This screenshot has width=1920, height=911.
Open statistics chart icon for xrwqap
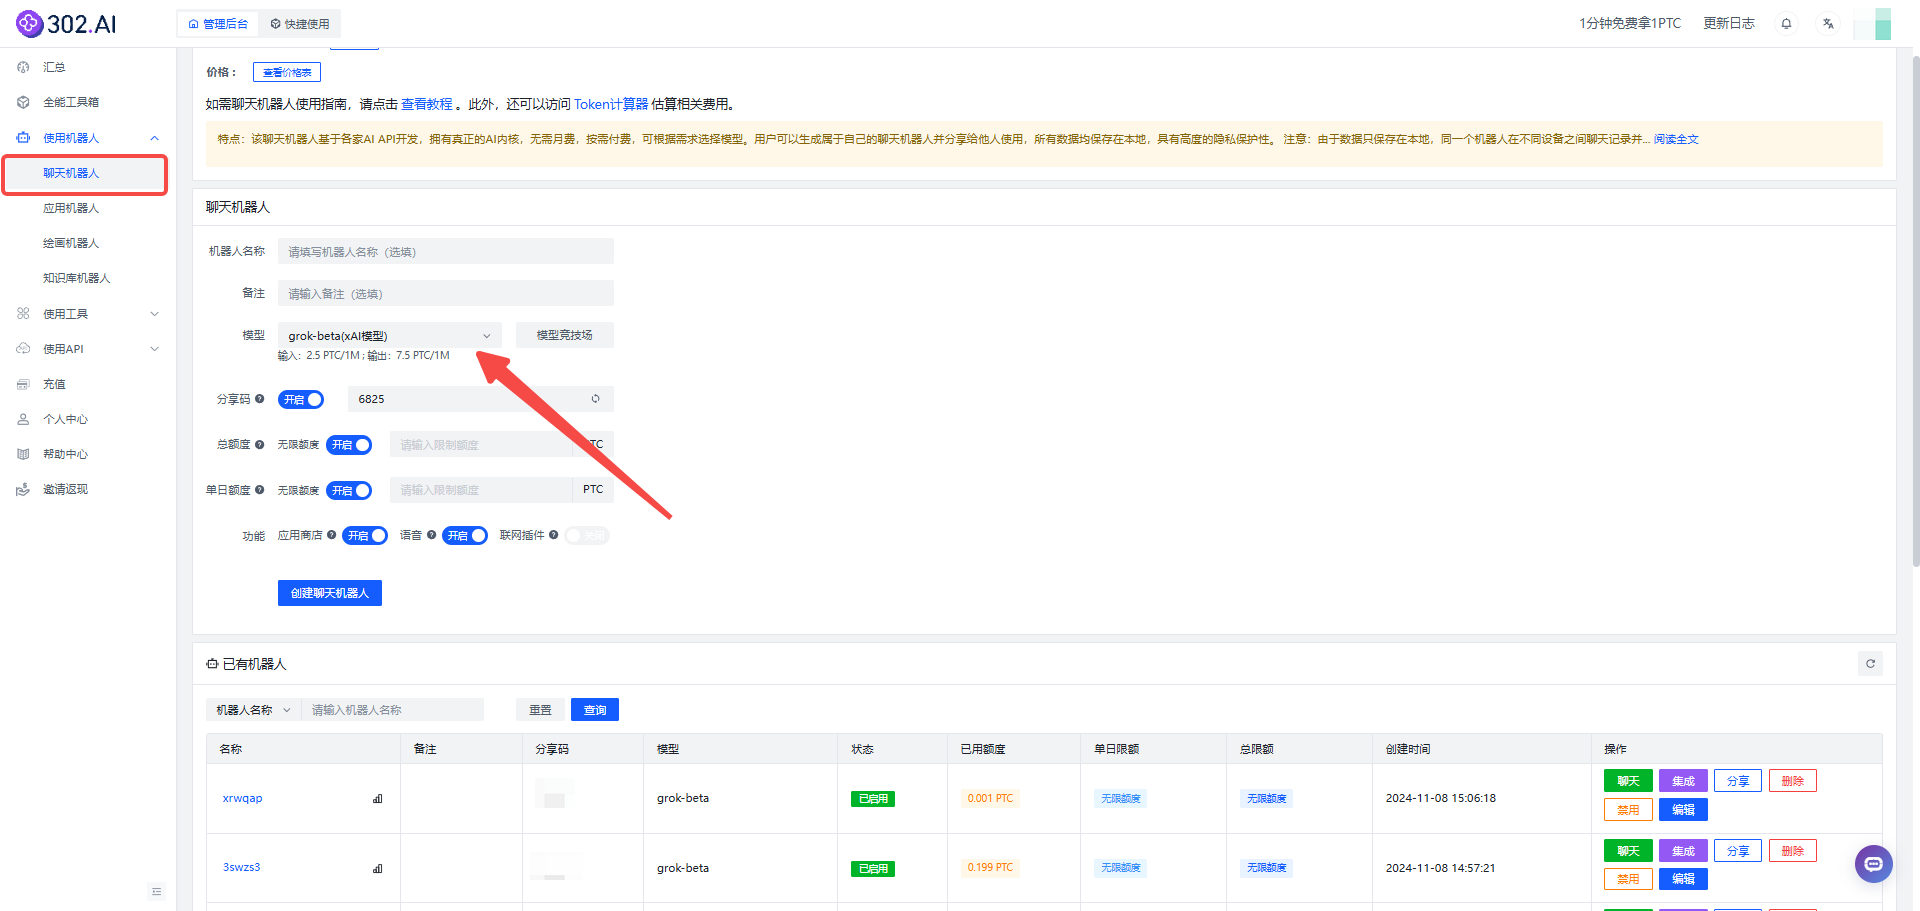pos(377,798)
